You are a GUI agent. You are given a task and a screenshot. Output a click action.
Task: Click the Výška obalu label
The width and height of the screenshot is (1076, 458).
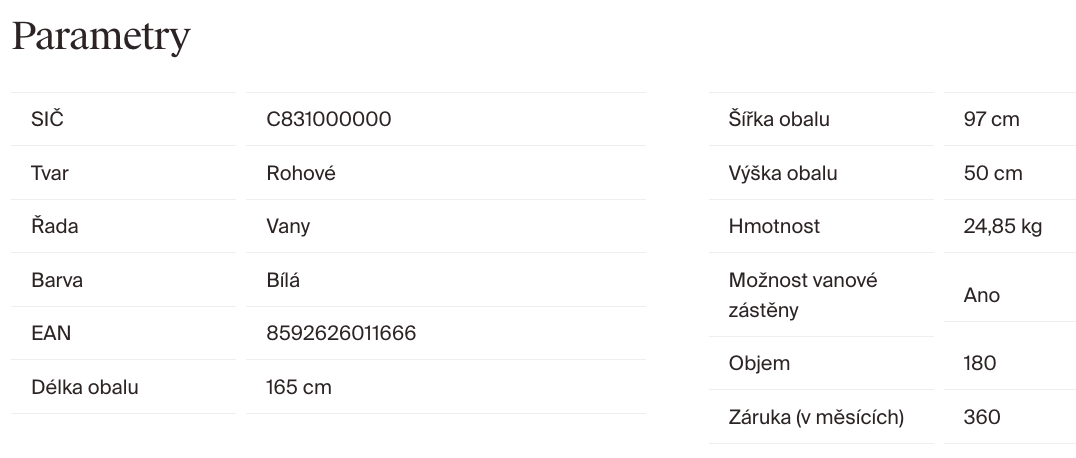click(783, 173)
